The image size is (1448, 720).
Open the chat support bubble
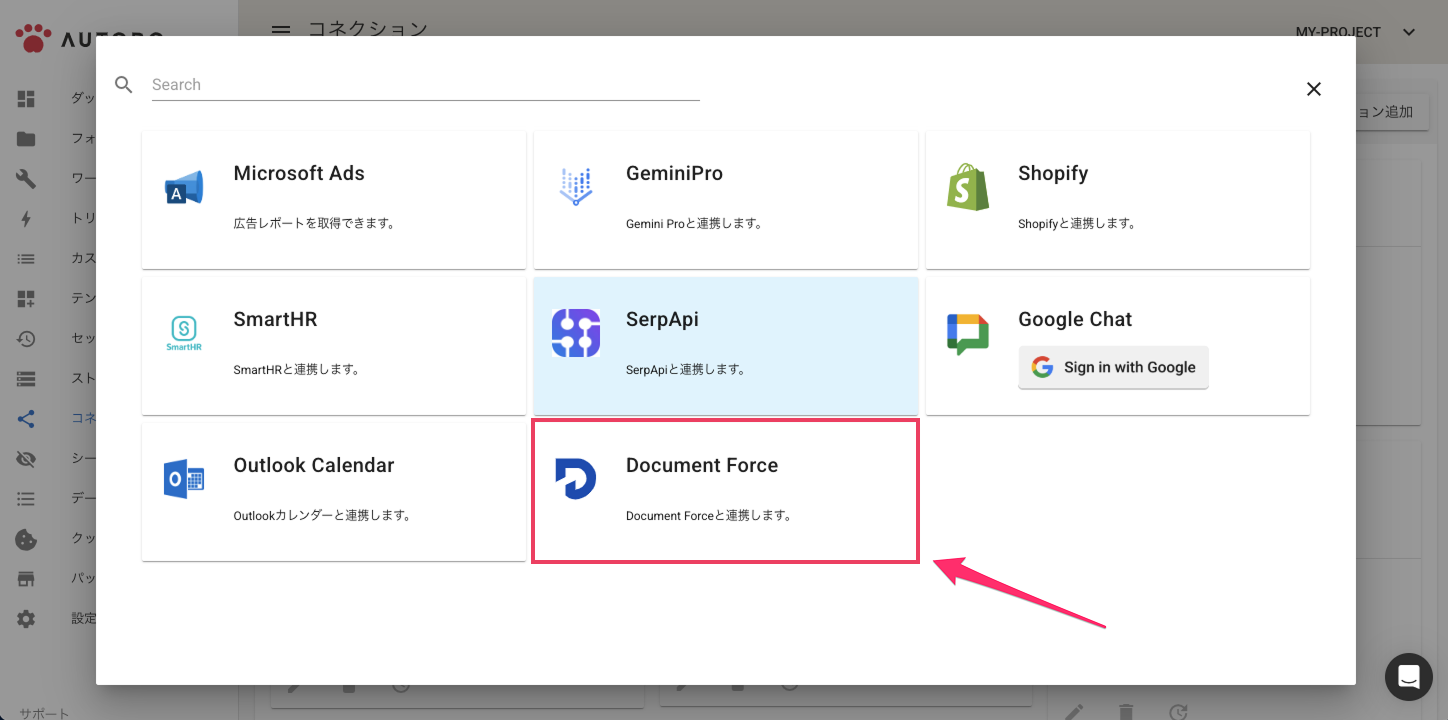(x=1409, y=677)
